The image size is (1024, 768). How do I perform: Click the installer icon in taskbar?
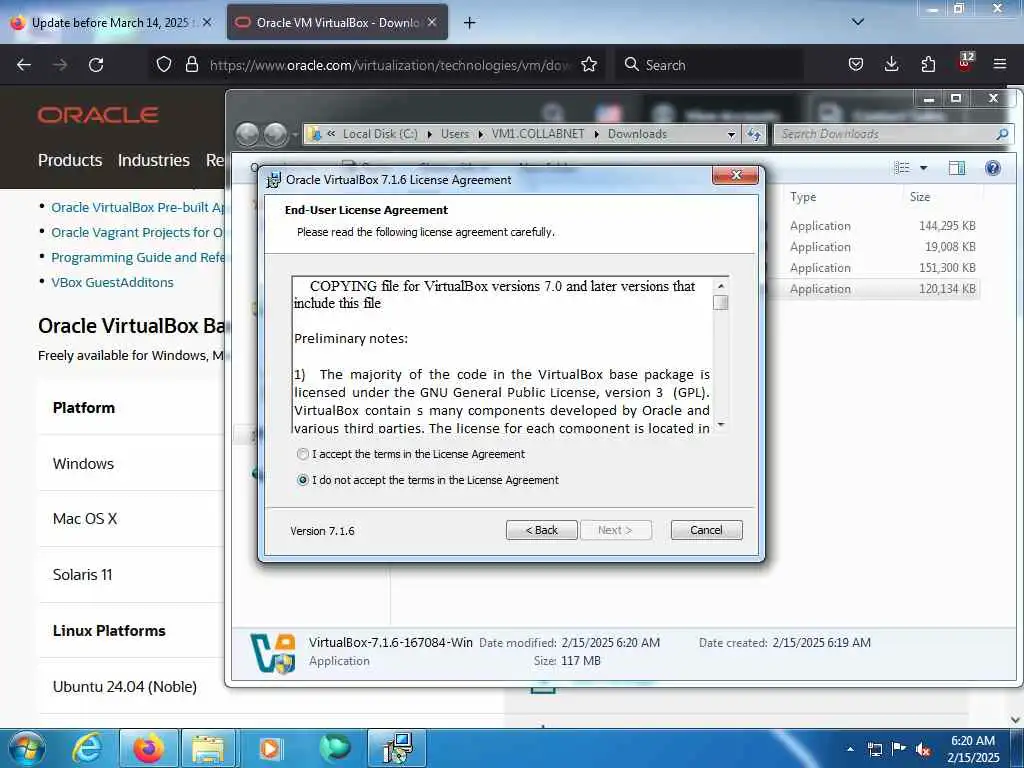tap(397, 748)
